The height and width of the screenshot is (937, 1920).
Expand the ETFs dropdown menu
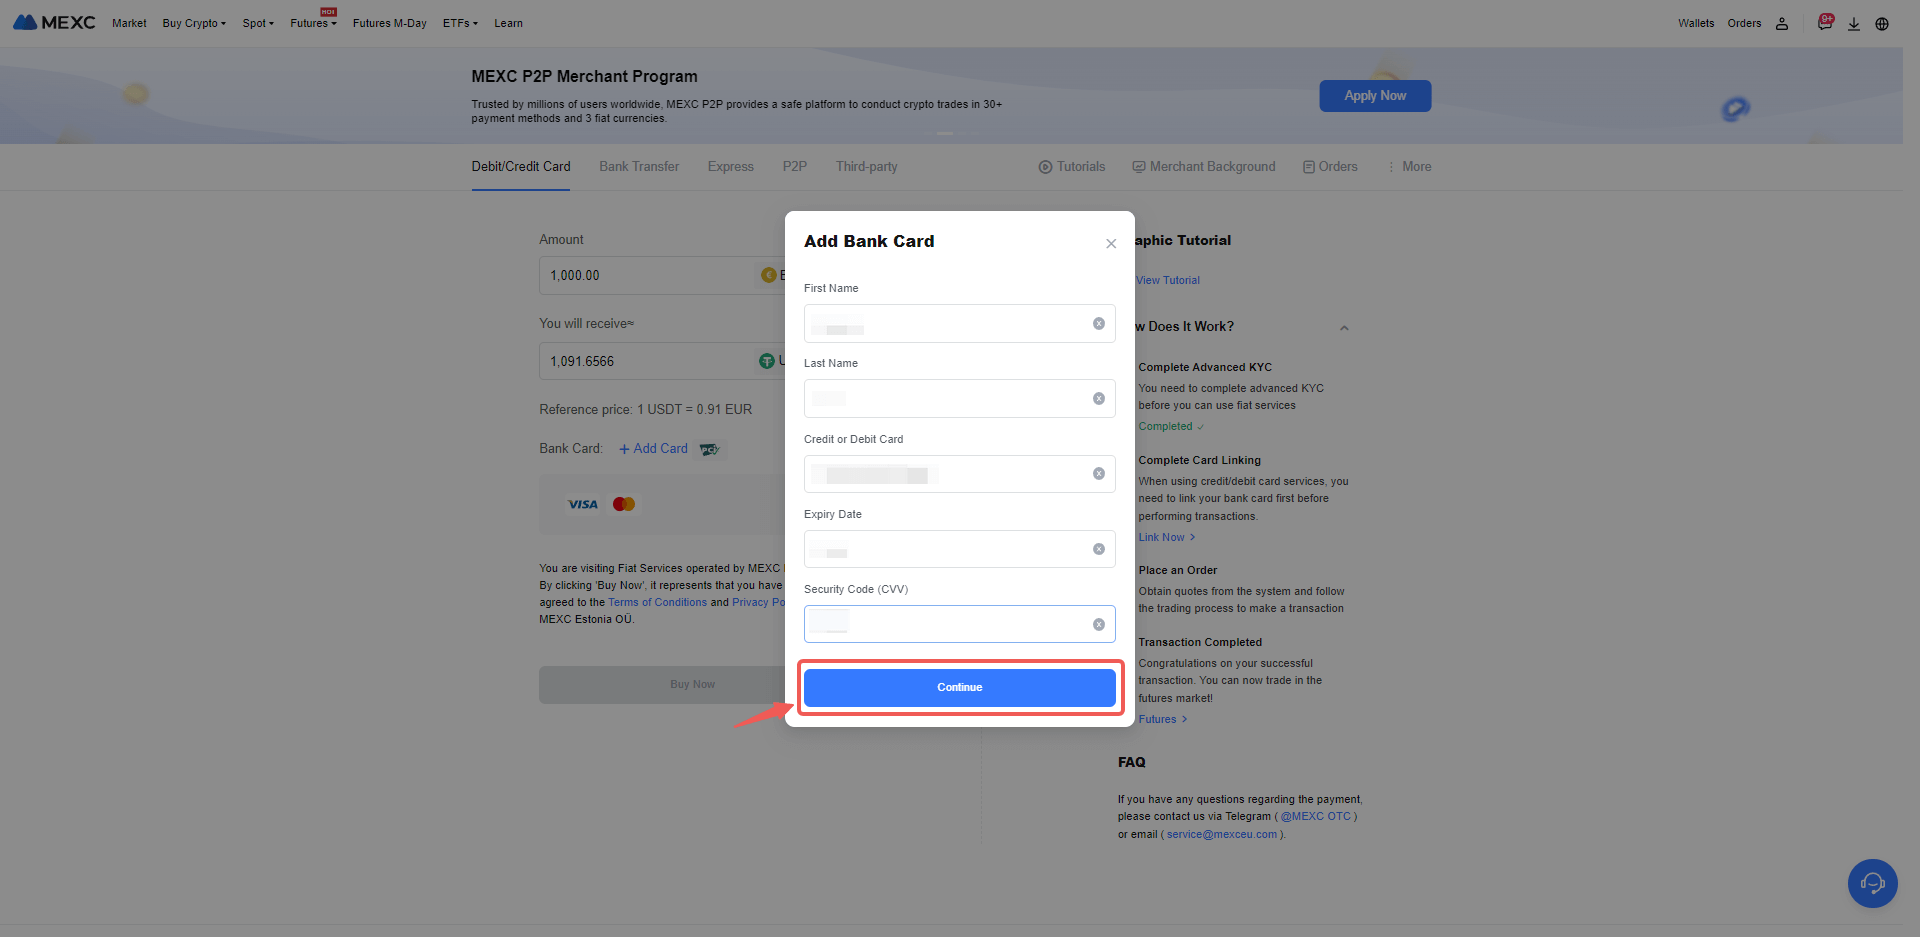pyautogui.click(x=460, y=23)
